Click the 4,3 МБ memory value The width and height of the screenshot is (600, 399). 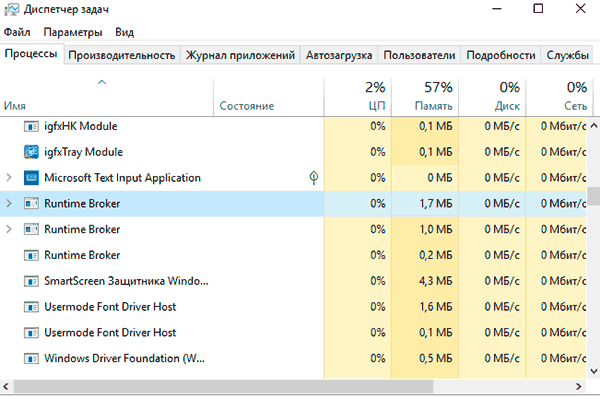pos(435,281)
